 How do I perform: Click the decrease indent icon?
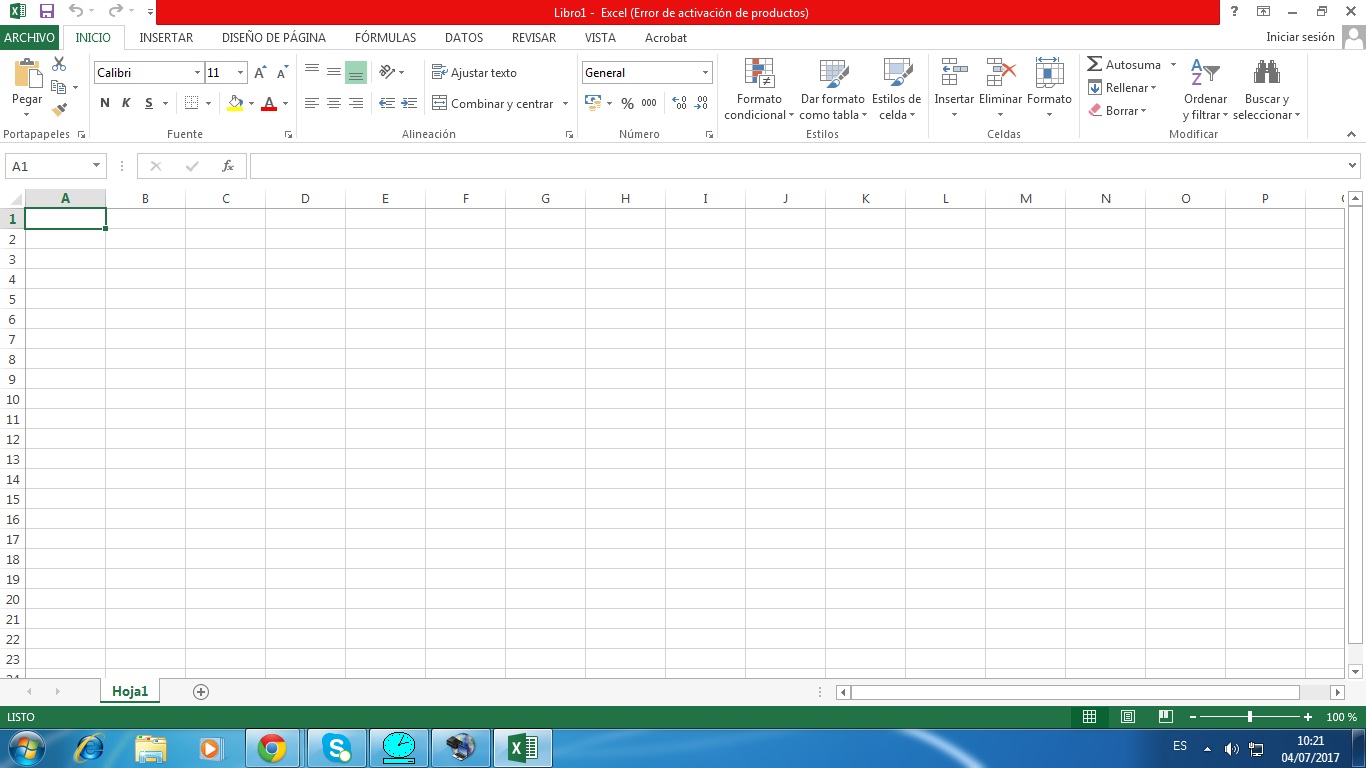click(386, 103)
